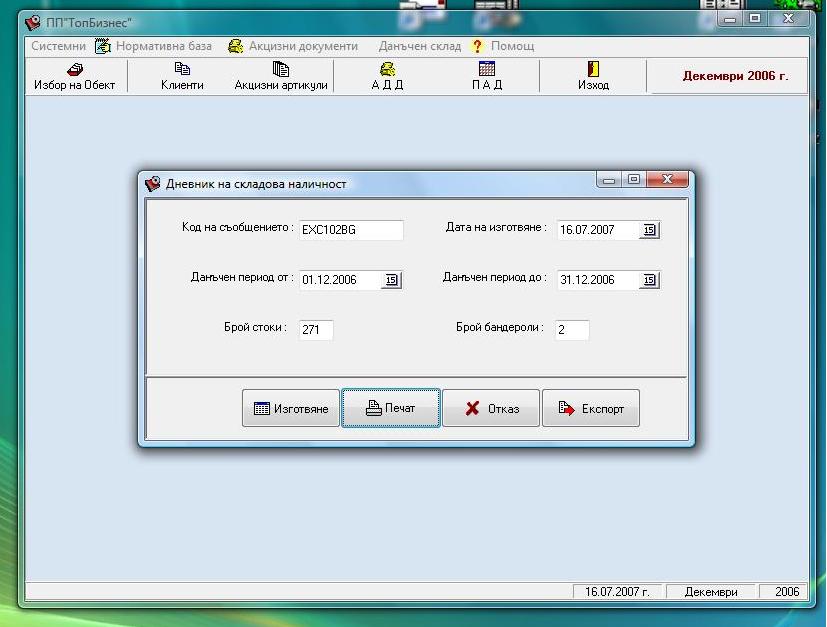Click the Брой бандероли field
827x627 pixels.
572,330
